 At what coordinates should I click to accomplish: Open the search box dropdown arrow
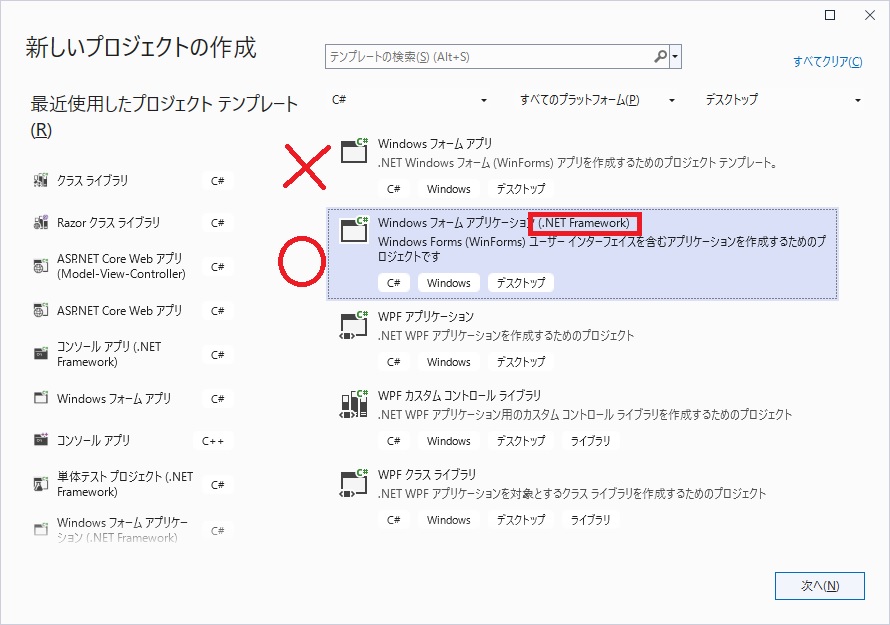[675, 57]
